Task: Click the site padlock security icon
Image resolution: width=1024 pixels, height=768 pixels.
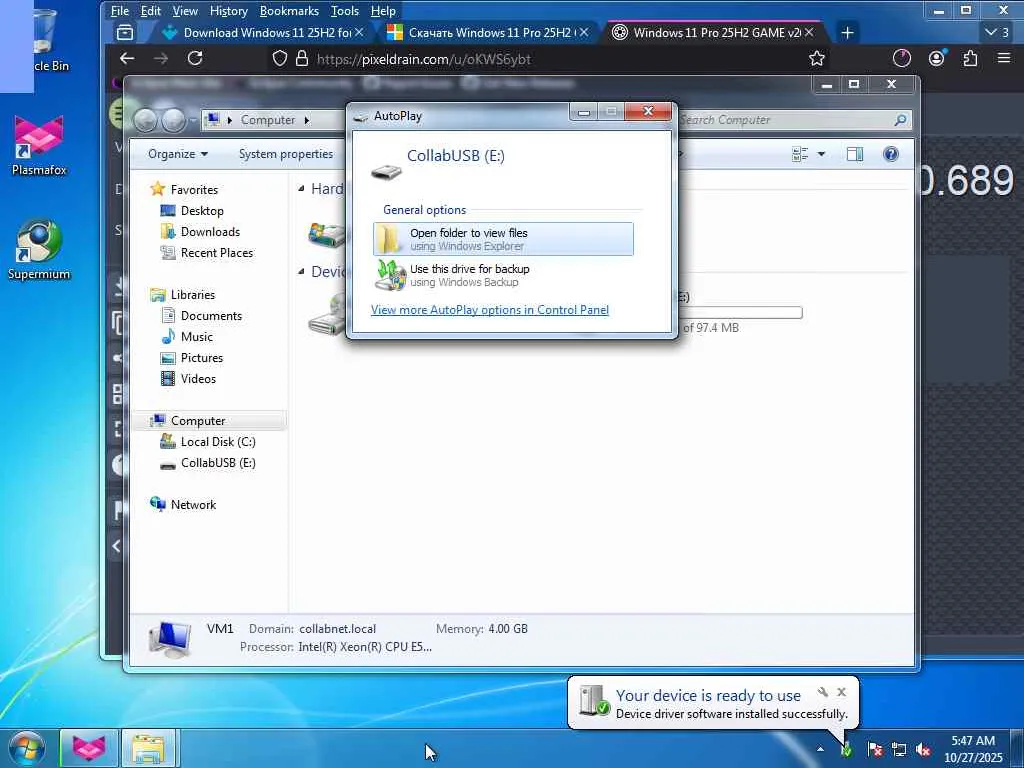Action: pos(302,59)
